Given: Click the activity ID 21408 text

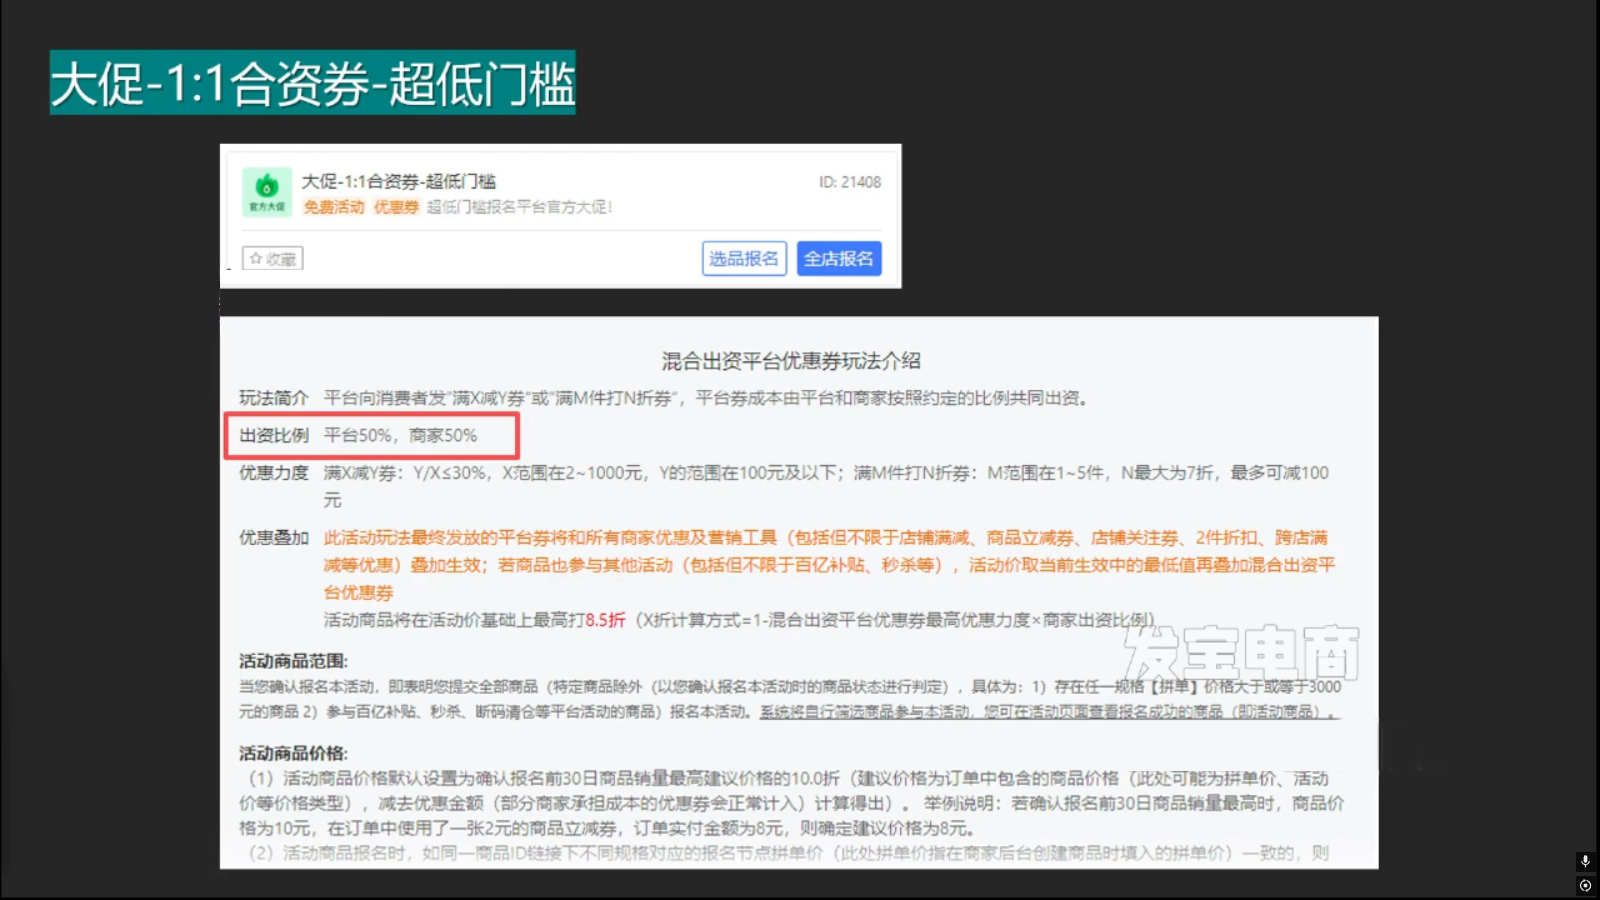Looking at the screenshot, I should (849, 182).
